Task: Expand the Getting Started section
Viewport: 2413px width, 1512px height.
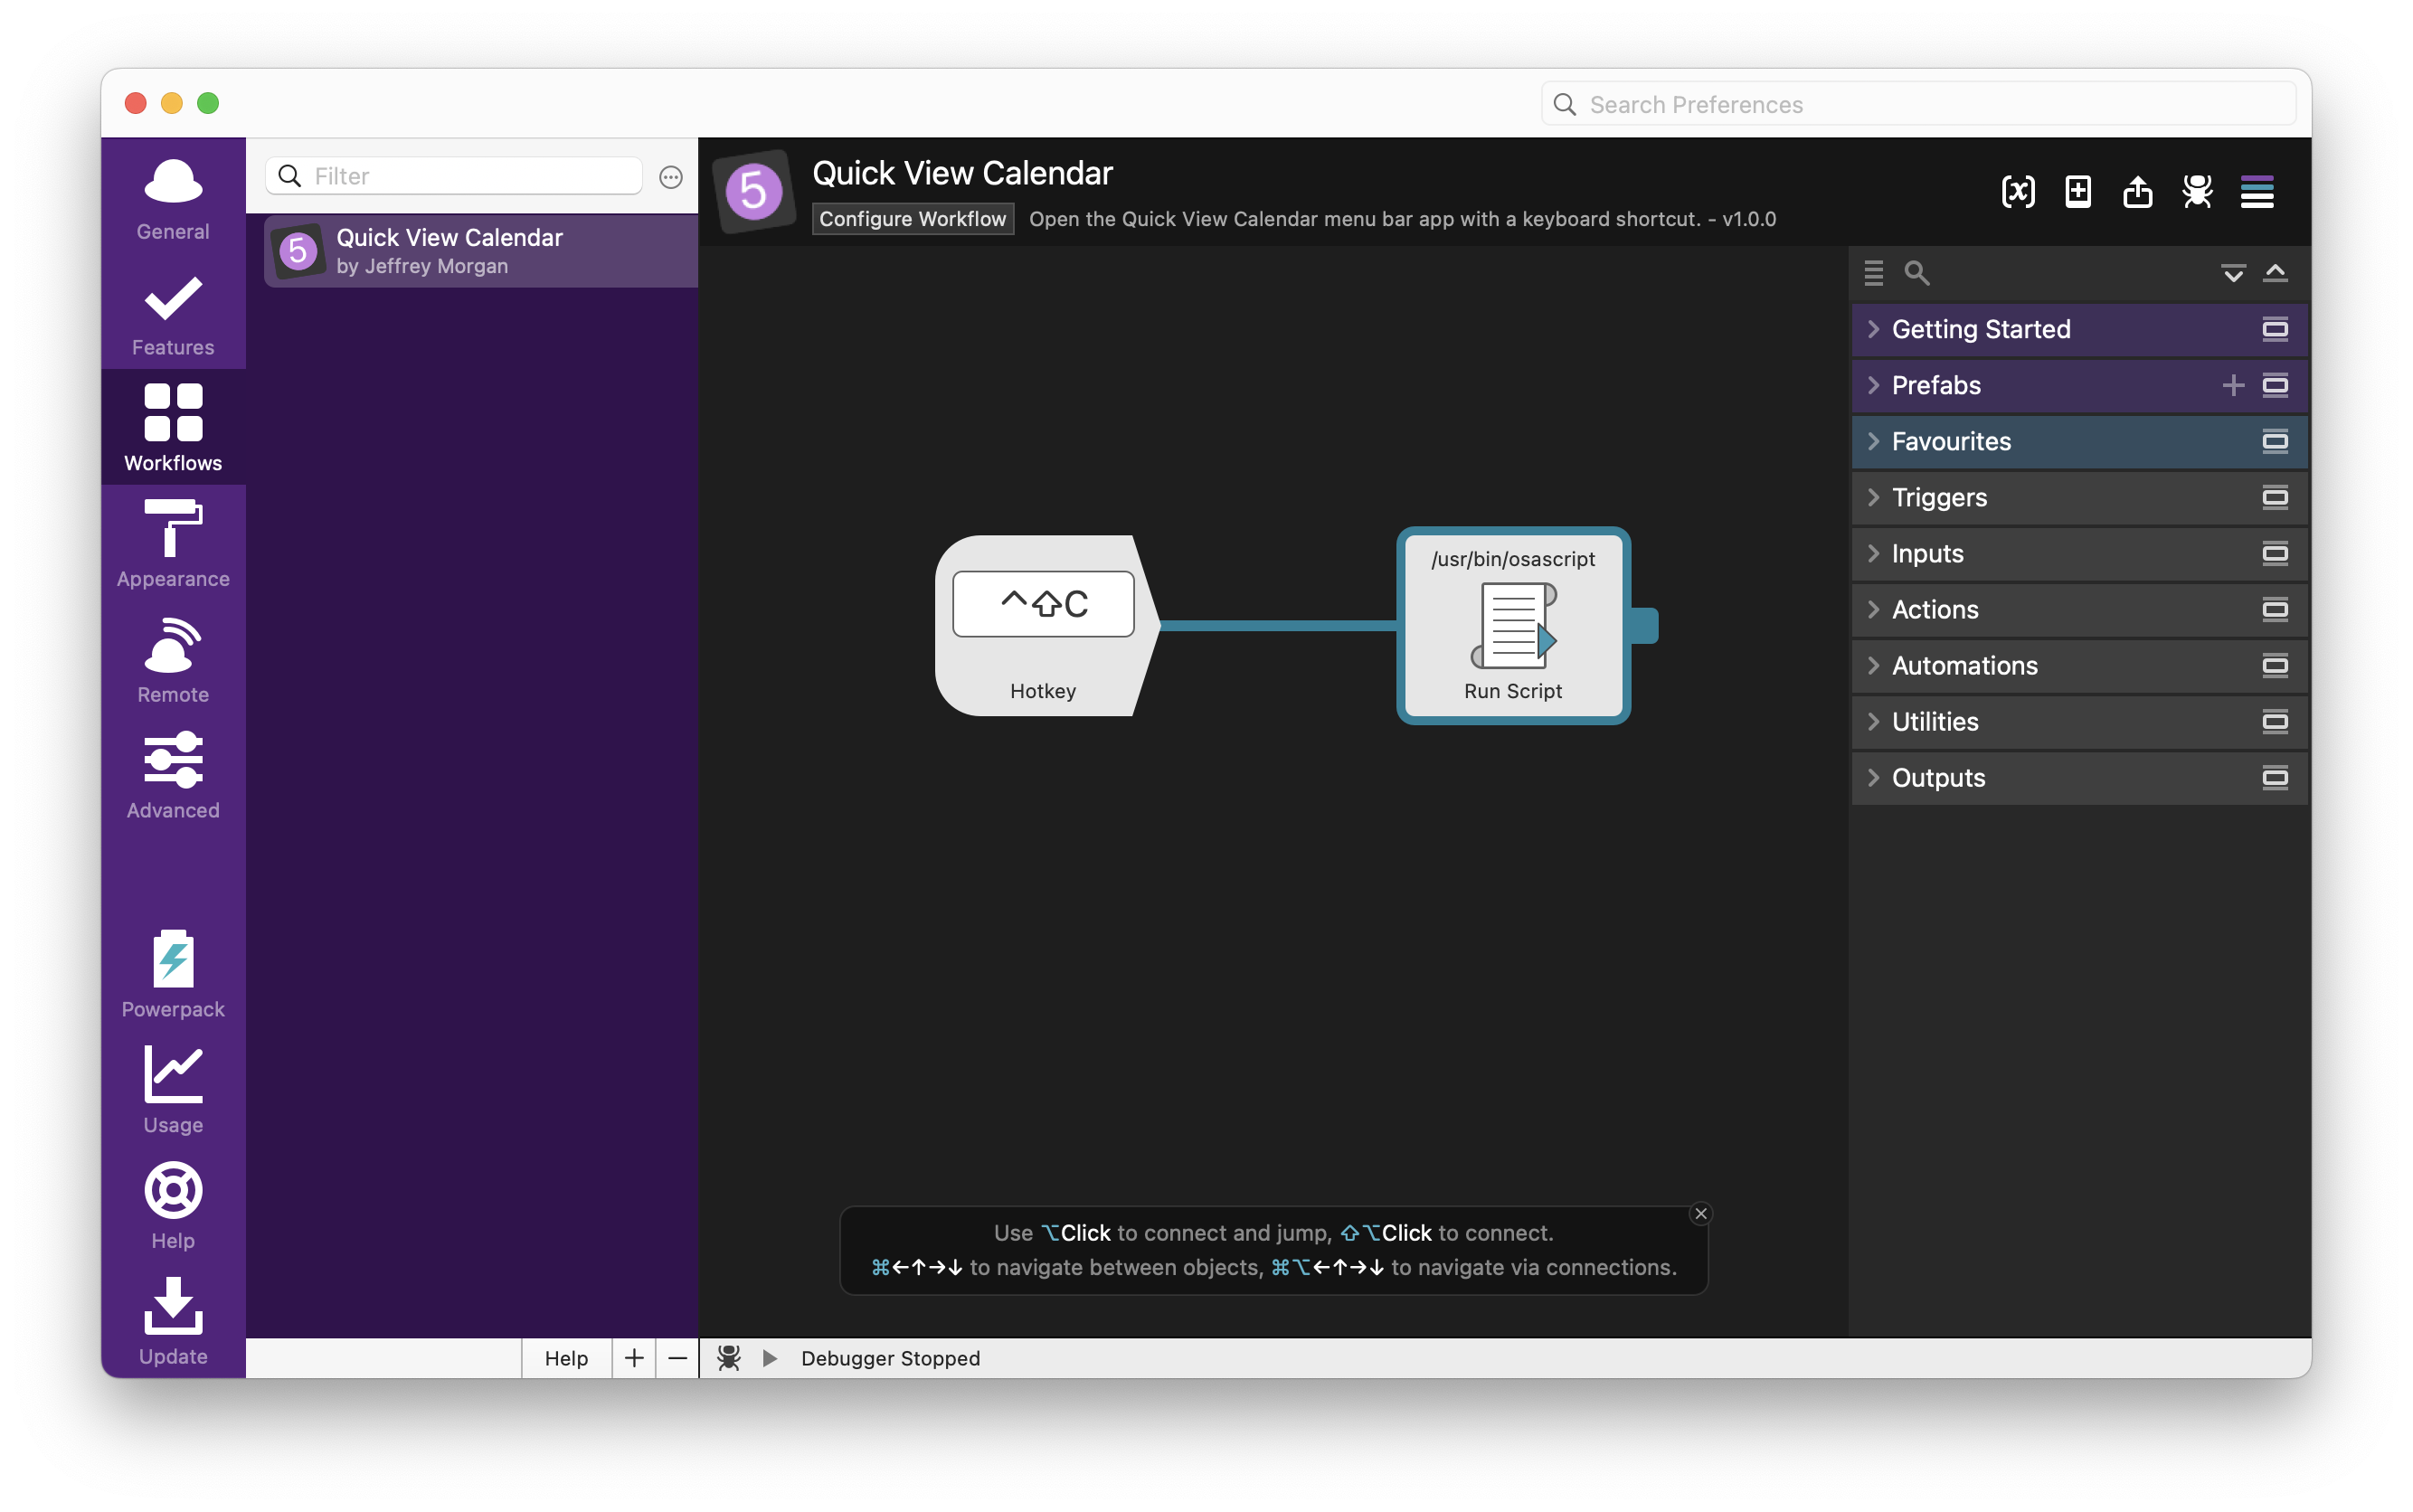Action: [1873, 329]
